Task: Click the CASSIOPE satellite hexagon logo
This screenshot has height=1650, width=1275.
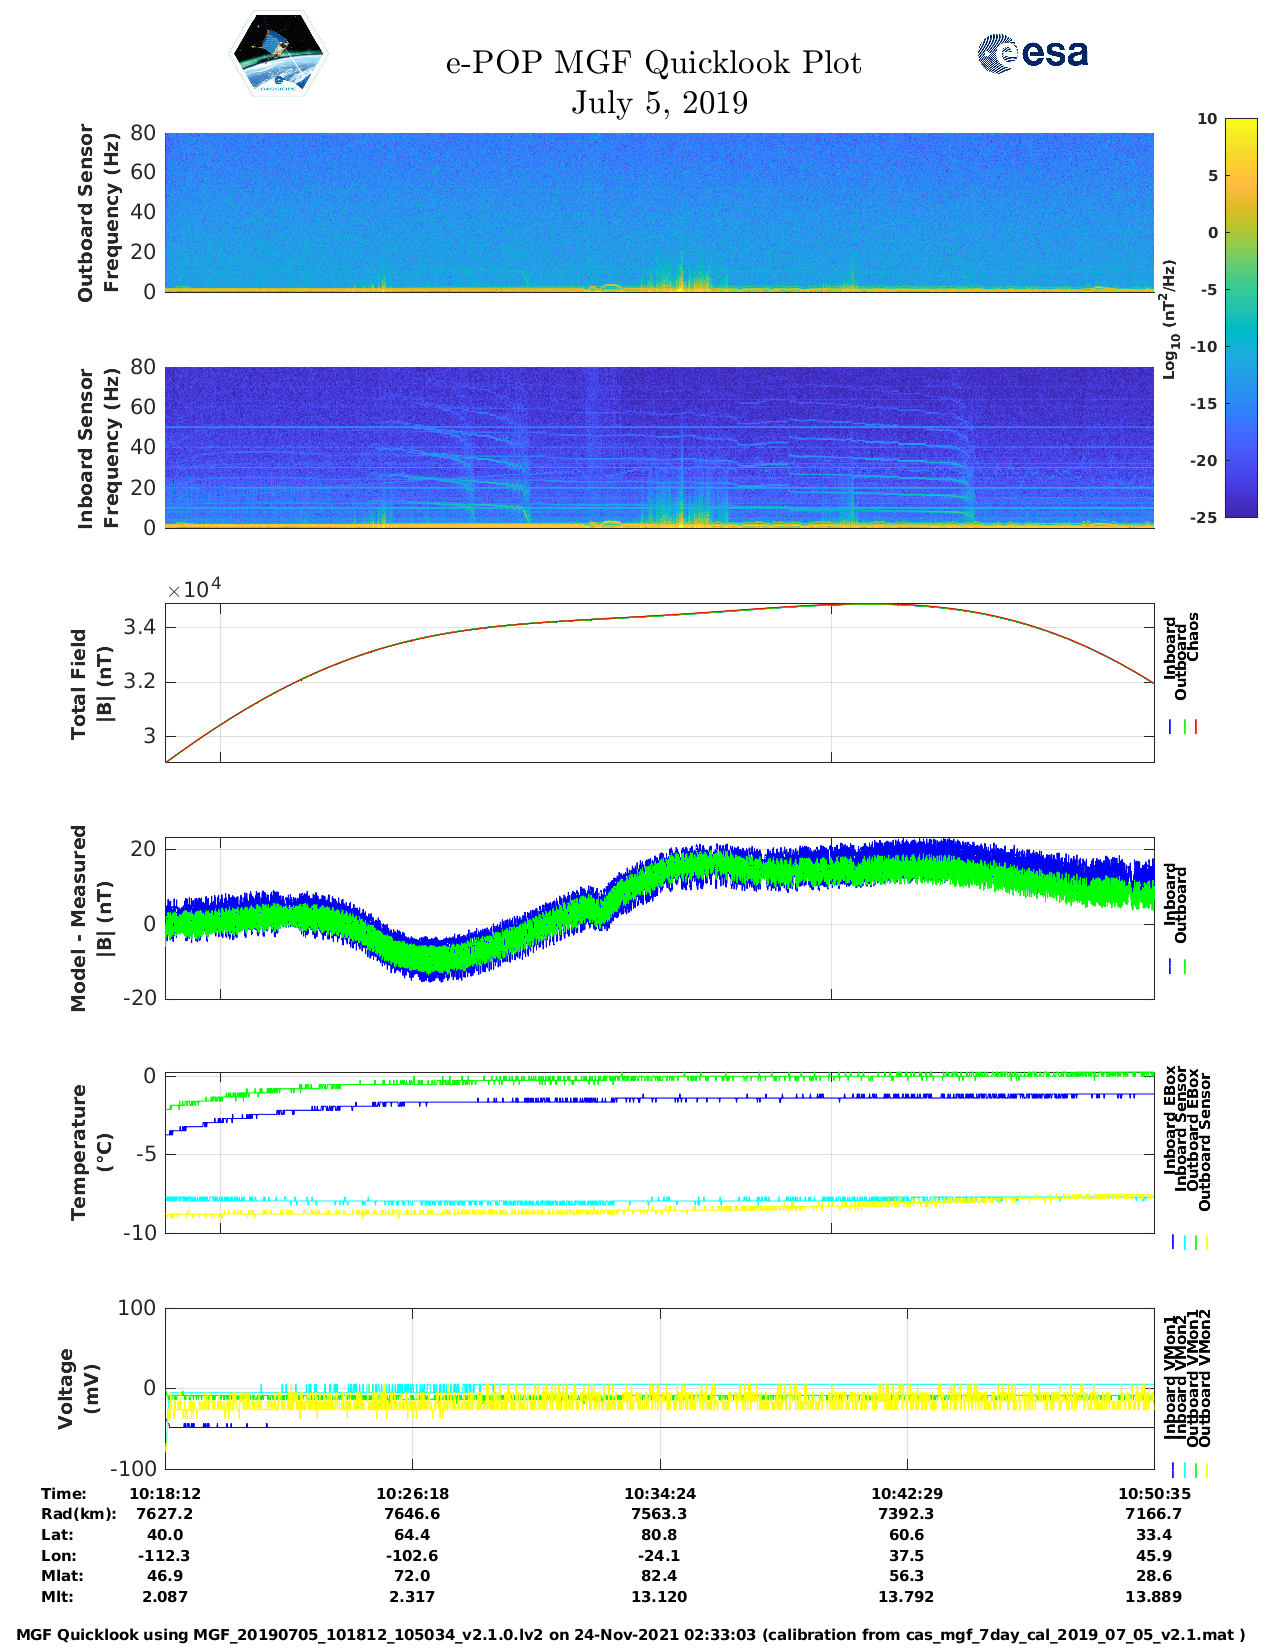Action: pos(279,54)
